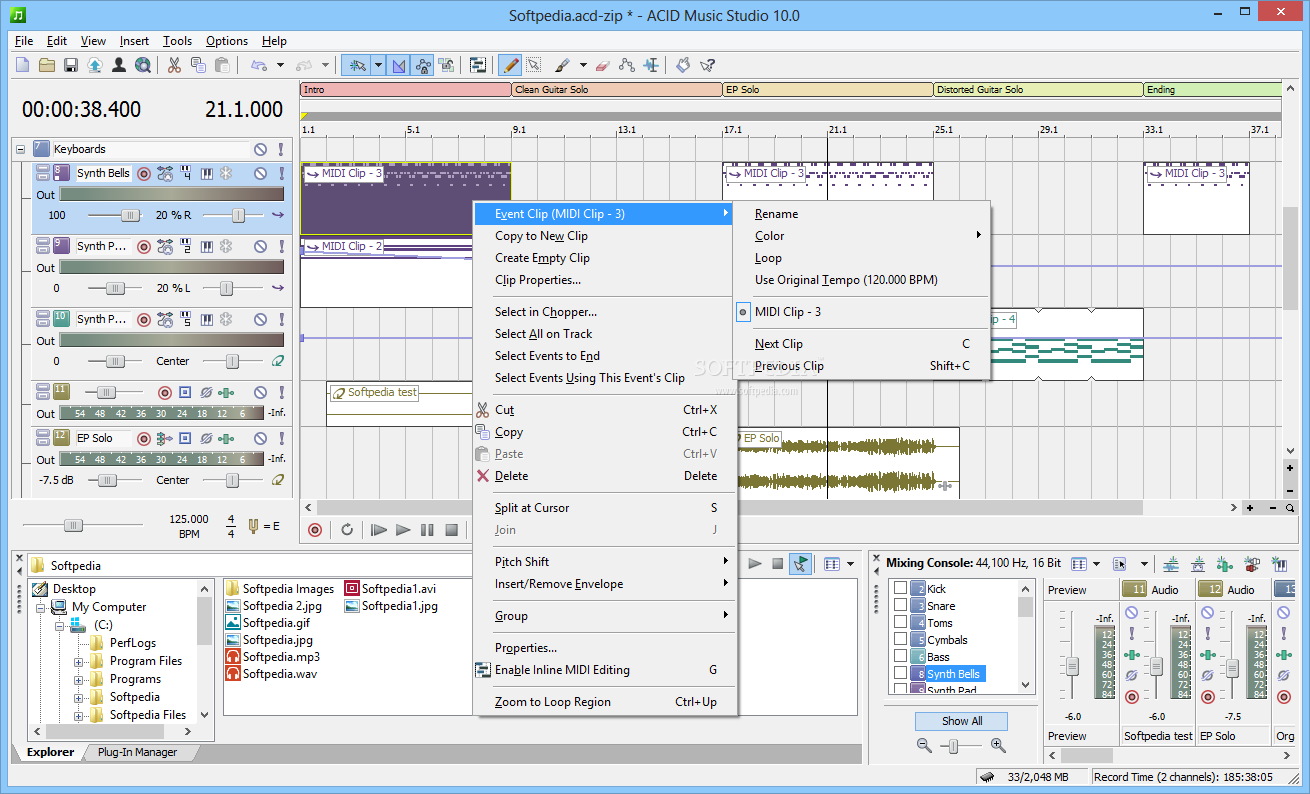1310x794 pixels.
Task: Collapse the Keyboards folder track
Action: point(19,149)
